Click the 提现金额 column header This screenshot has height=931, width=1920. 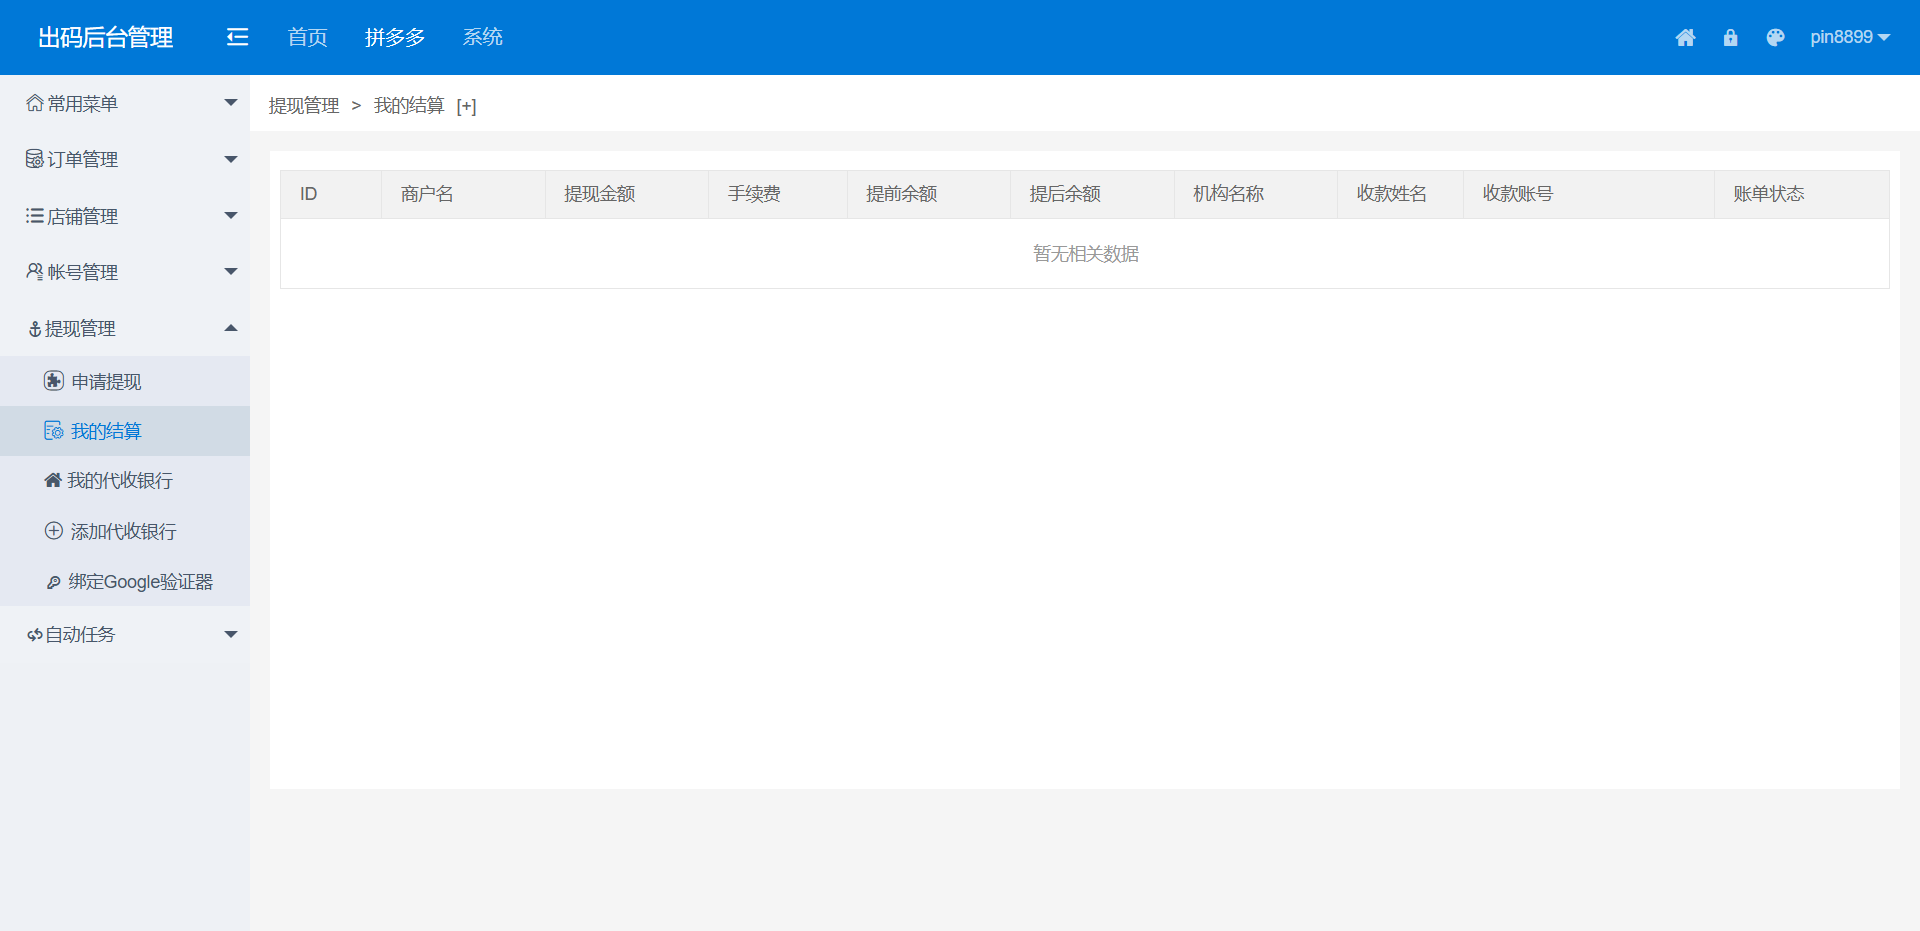(x=600, y=194)
